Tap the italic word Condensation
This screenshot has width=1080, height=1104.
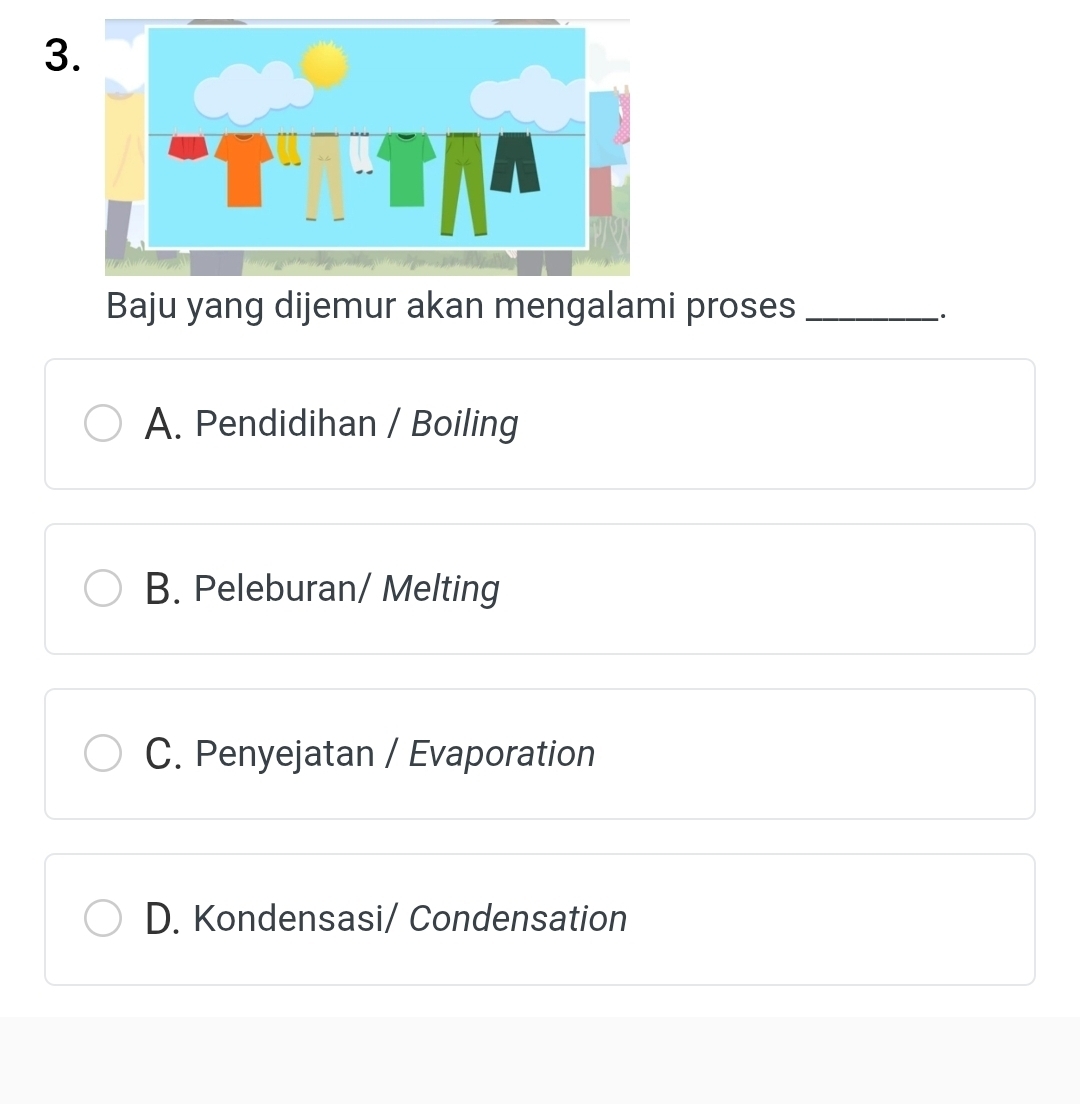[518, 919]
